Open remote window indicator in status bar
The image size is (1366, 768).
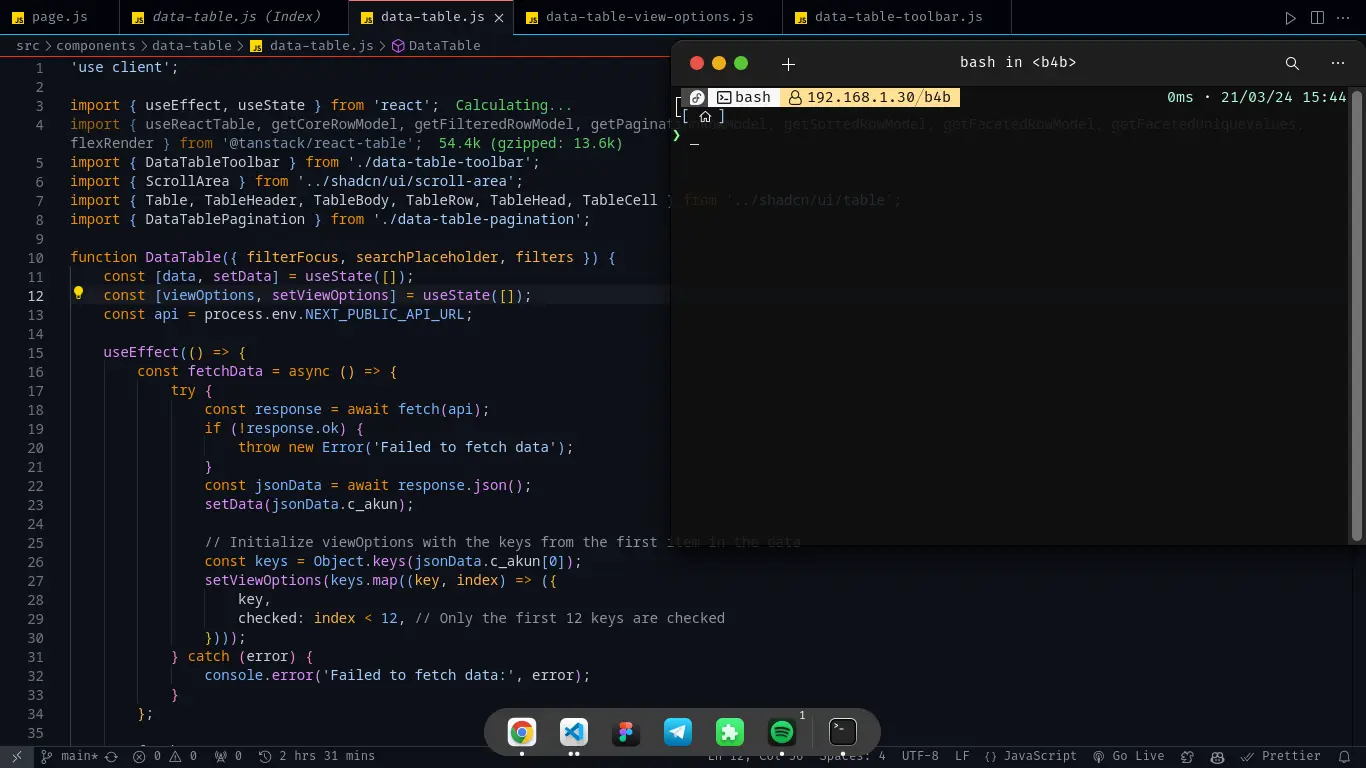tap(17, 757)
